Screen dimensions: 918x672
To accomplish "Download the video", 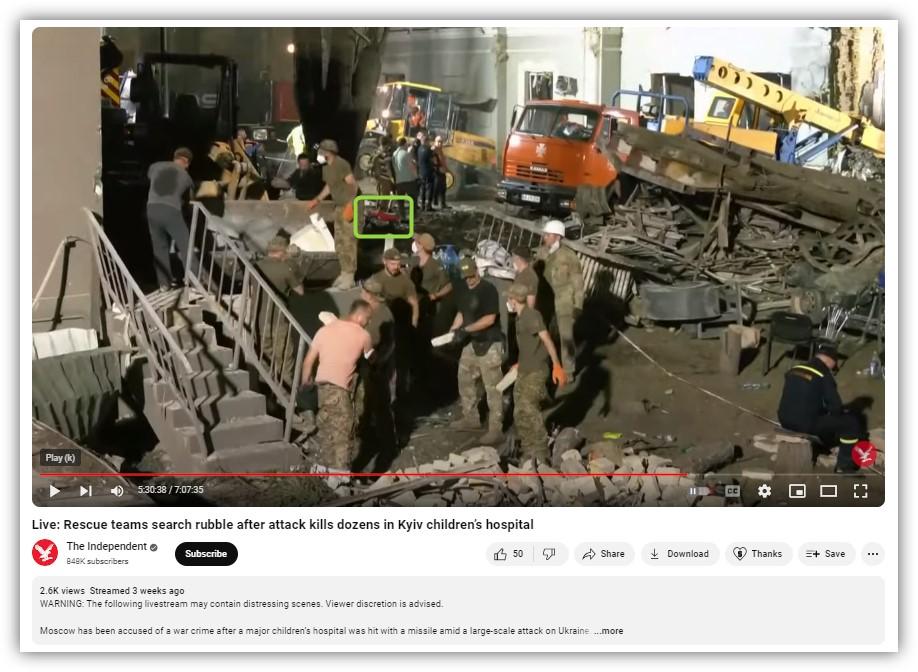I will coord(679,554).
